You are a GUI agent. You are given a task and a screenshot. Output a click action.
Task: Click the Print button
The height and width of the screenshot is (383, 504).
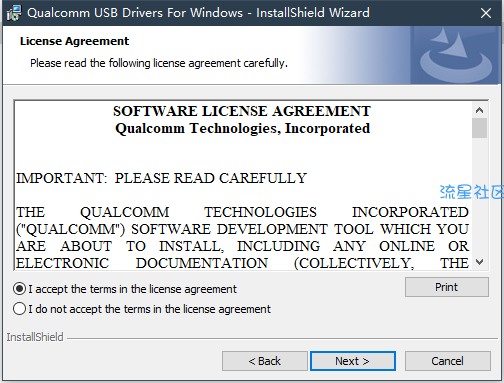click(x=447, y=287)
